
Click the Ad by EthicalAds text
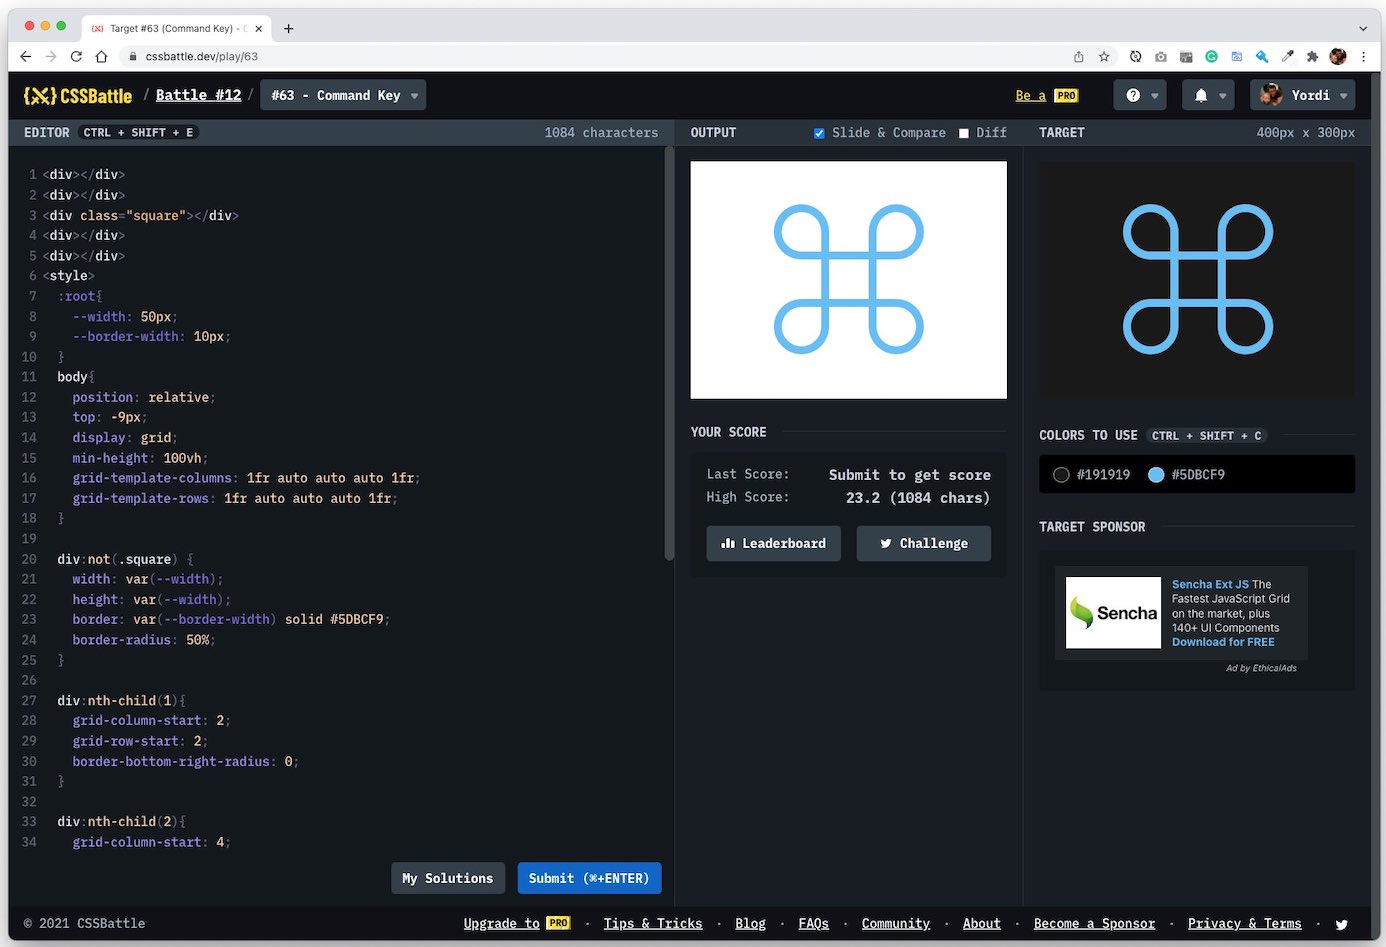(1261, 668)
